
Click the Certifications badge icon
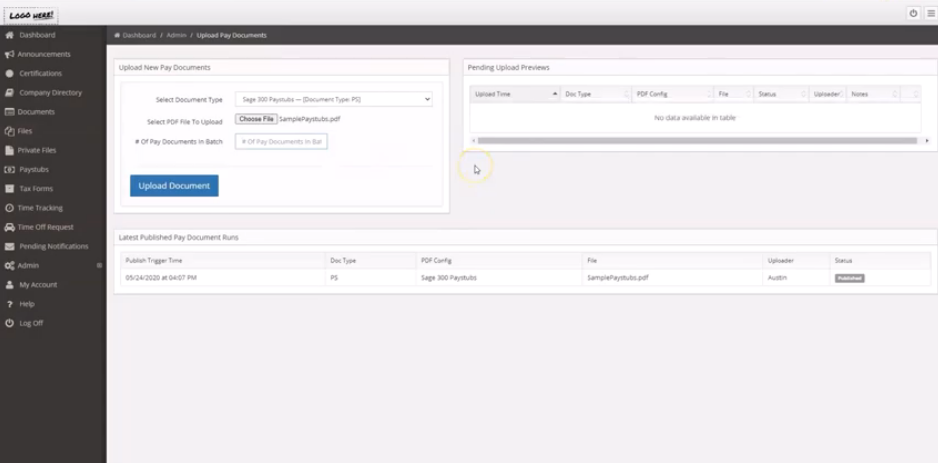[x=9, y=74]
